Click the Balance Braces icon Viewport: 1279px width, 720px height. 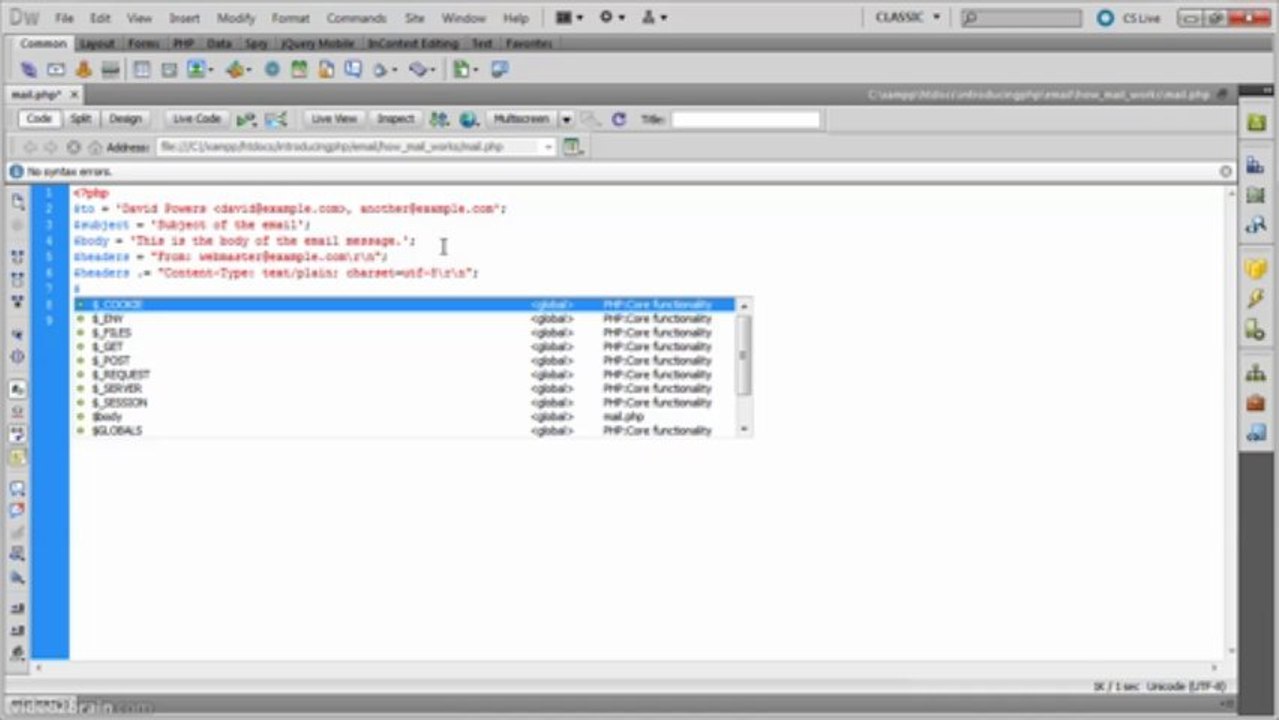tap(18, 356)
